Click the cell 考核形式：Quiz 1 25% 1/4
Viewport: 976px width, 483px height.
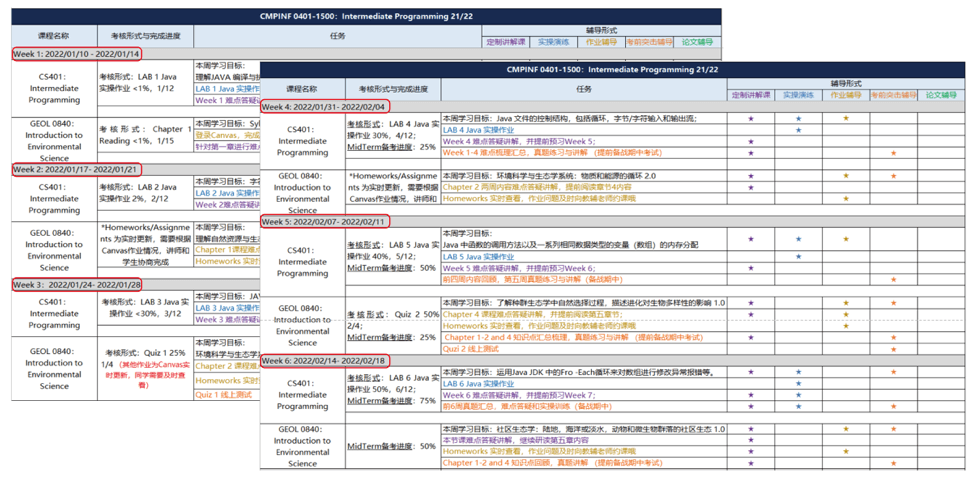point(145,368)
